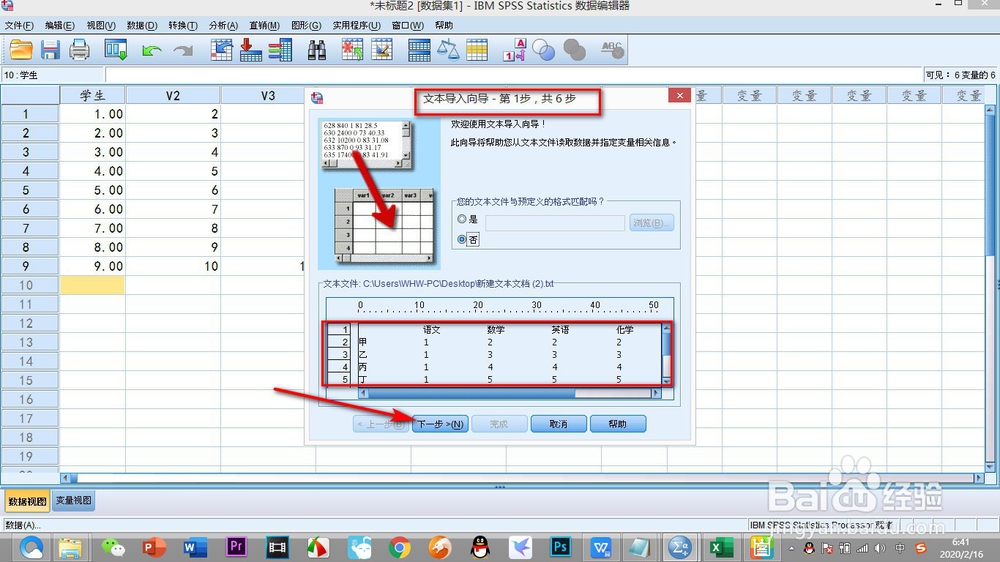Switch to 变量视图 tab
This screenshot has height=562, width=1000.
73,501
